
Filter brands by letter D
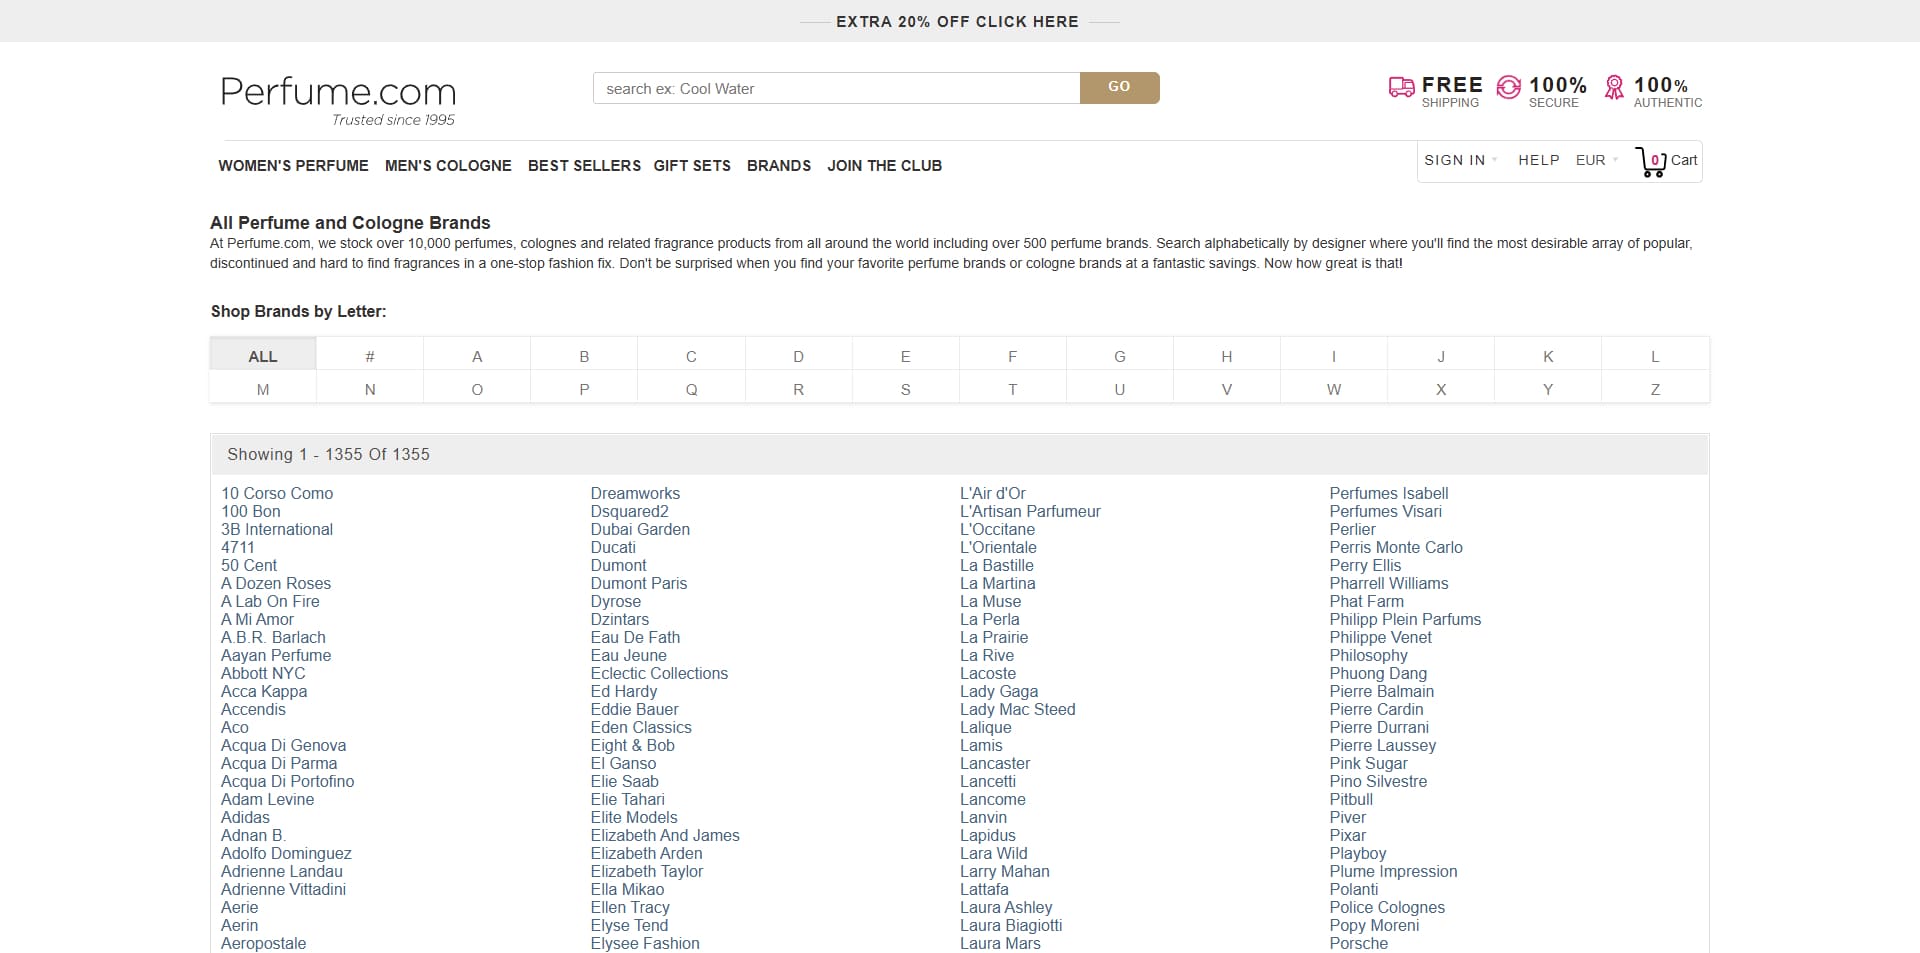pyautogui.click(x=798, y=356)
